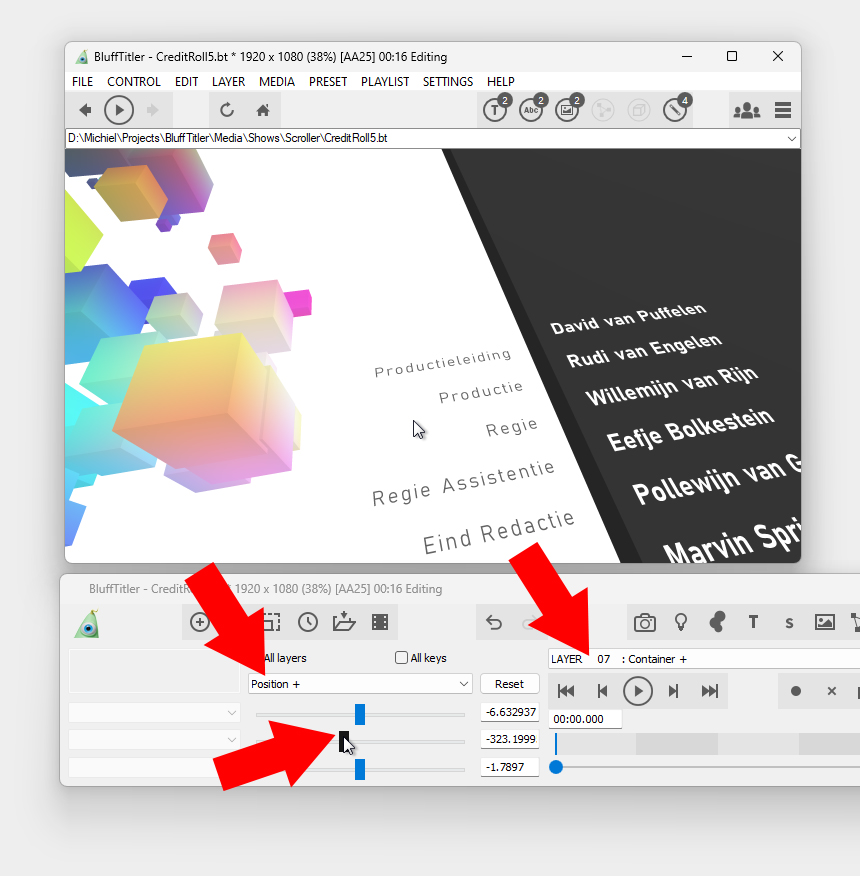Add a new layer with the plus icon
This screenshot has height=876, width=860.
199,622
